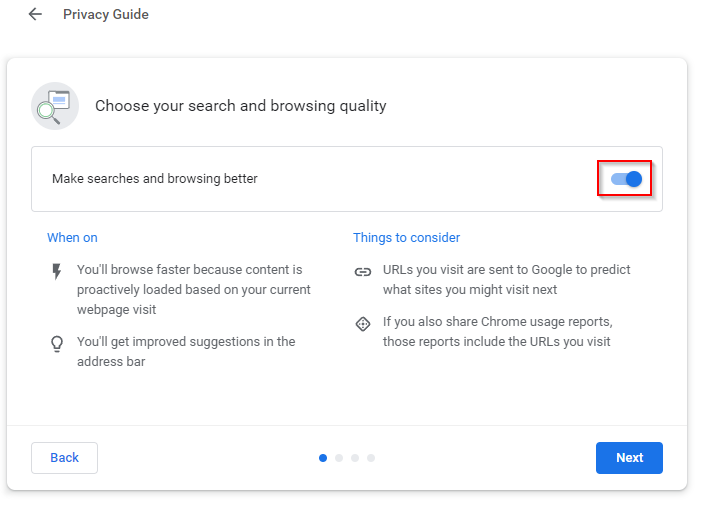Viewport: 703px width, 508px height.
Task: Click the lightning bolt faster-browsing icon
Action: [56, 271]
